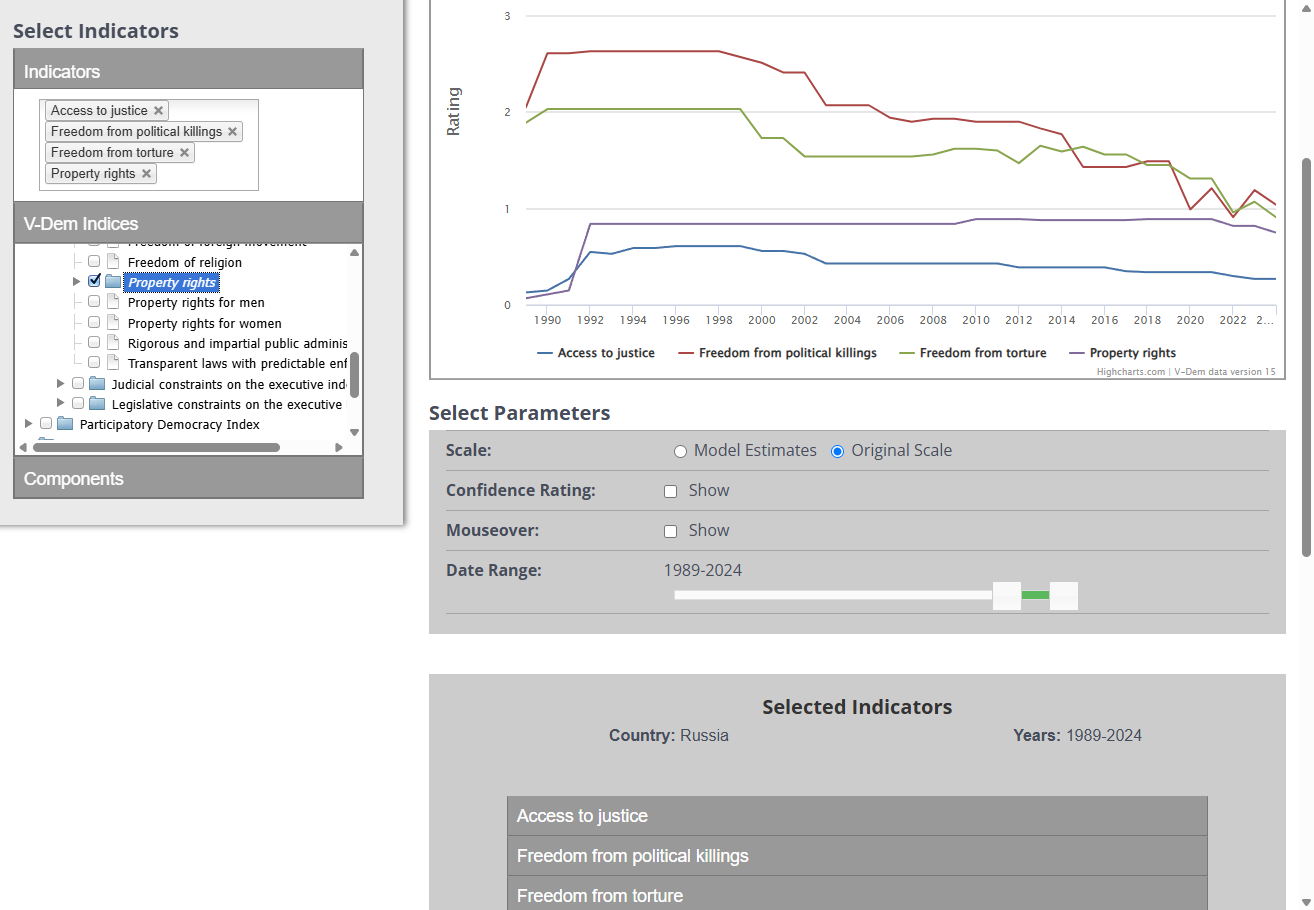Expand the Participatory Democracy Index node
Viewport: 1314px width, 910px height.
(x=29, y=424)
